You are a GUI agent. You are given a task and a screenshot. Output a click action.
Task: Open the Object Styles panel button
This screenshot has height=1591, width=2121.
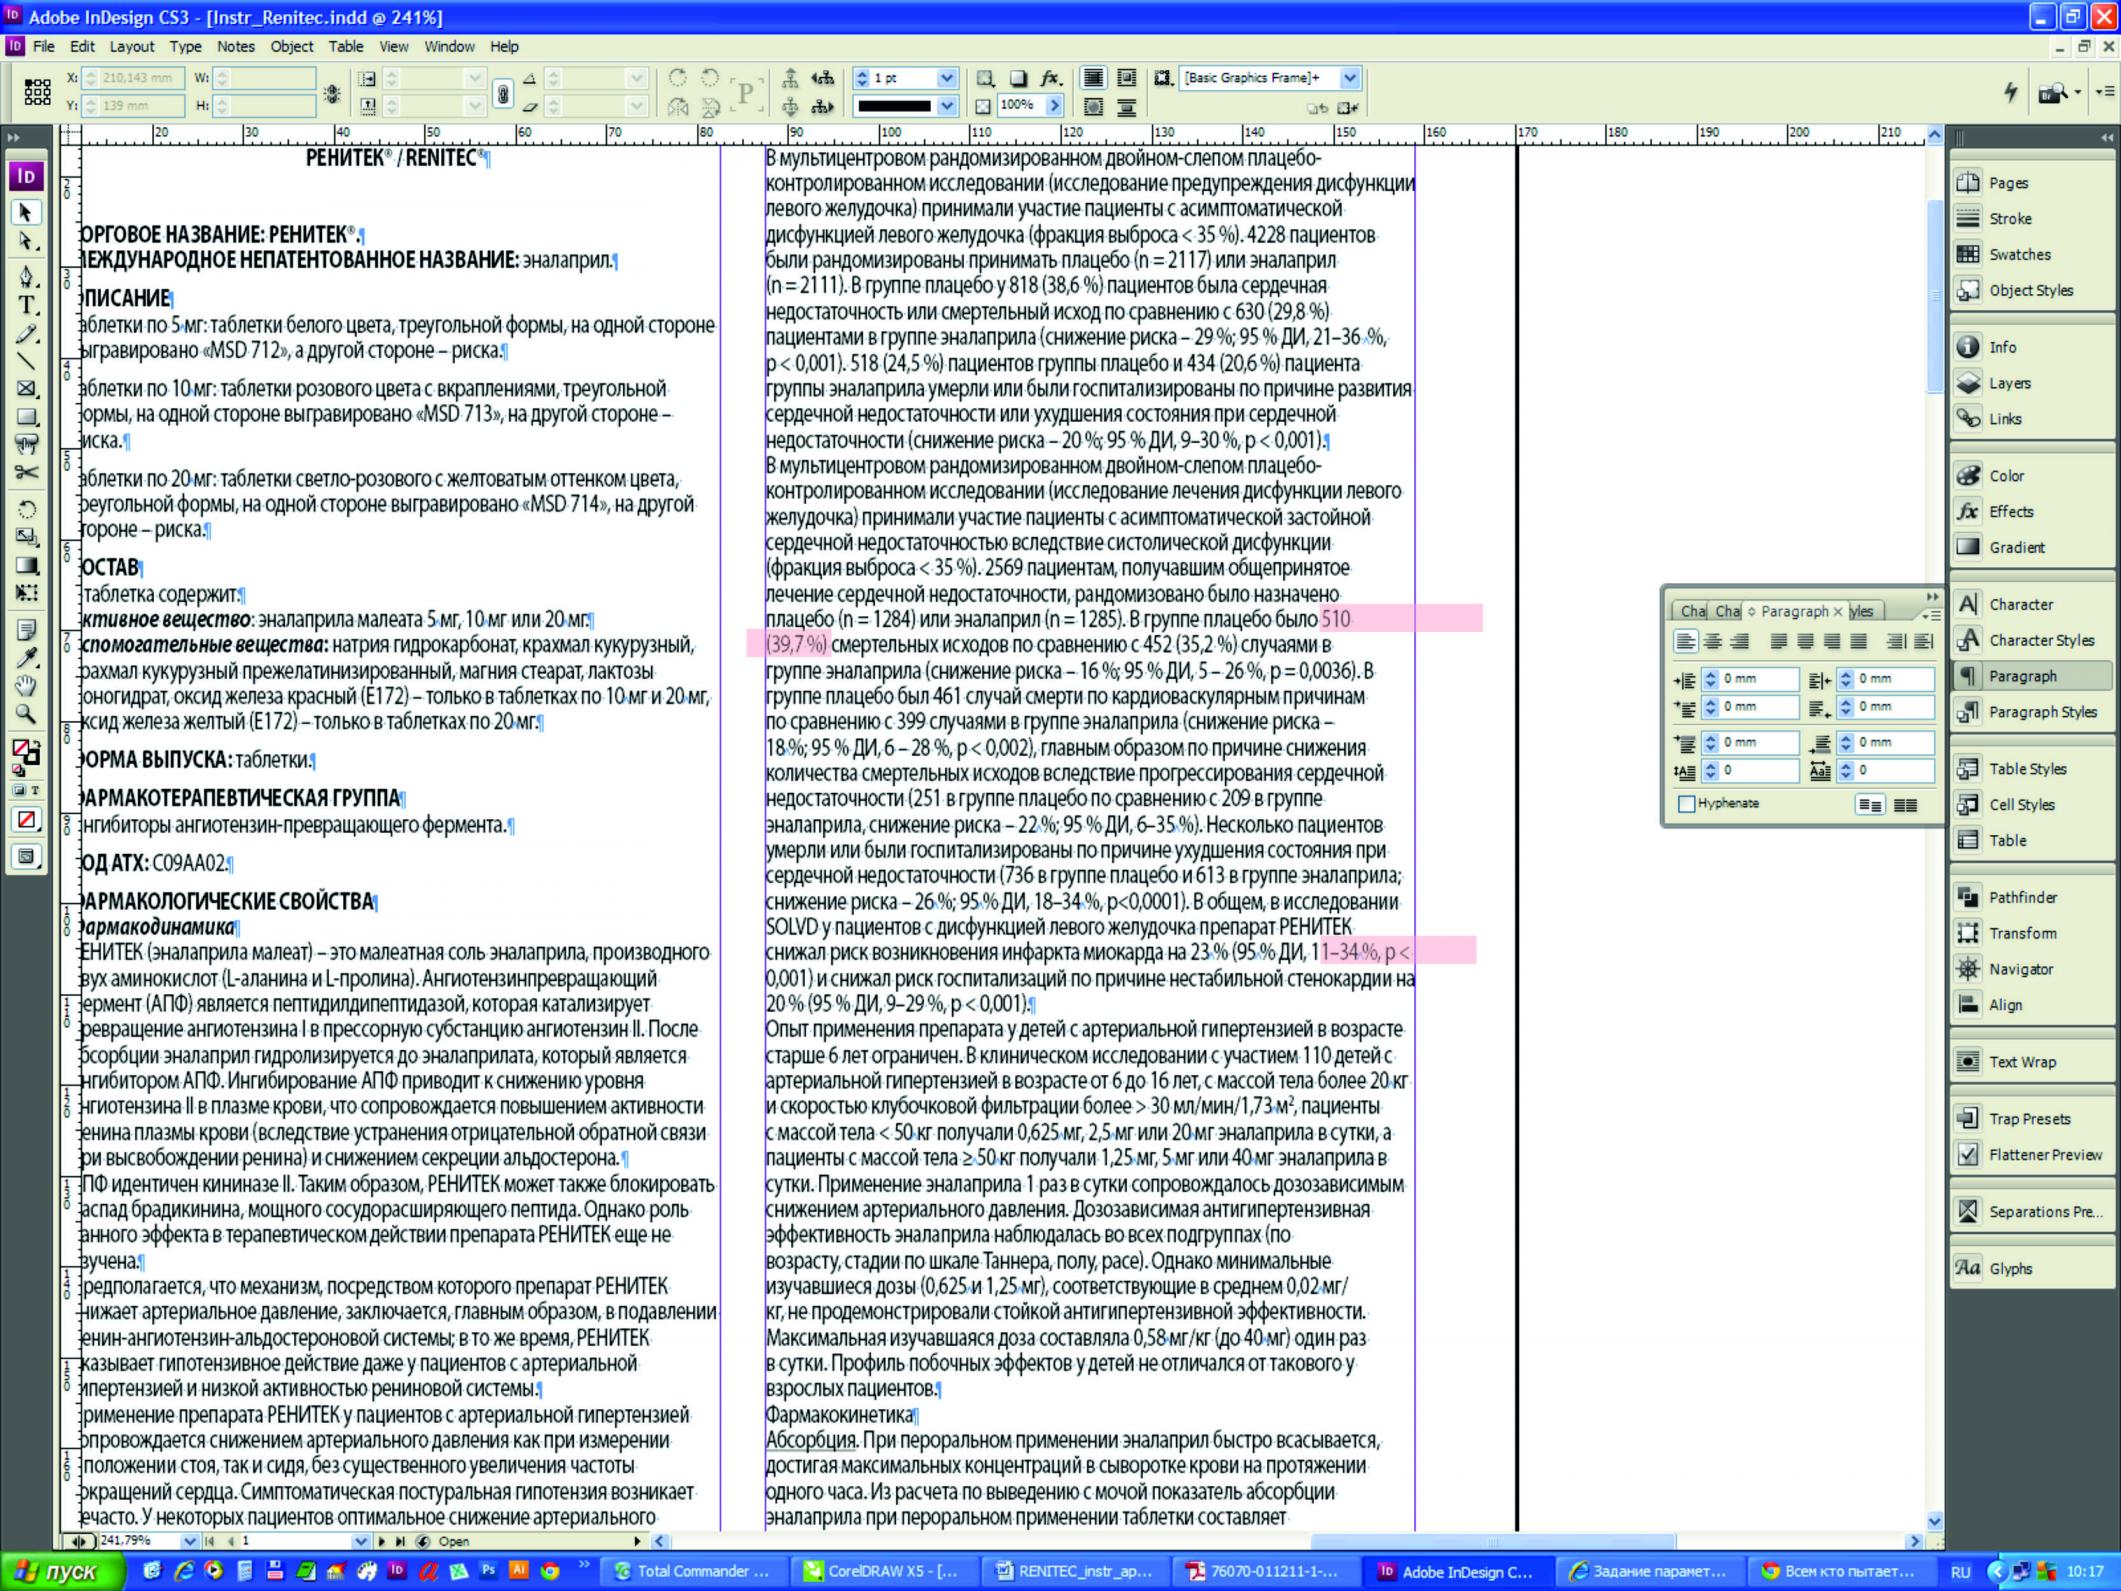tap(2030, 291)
